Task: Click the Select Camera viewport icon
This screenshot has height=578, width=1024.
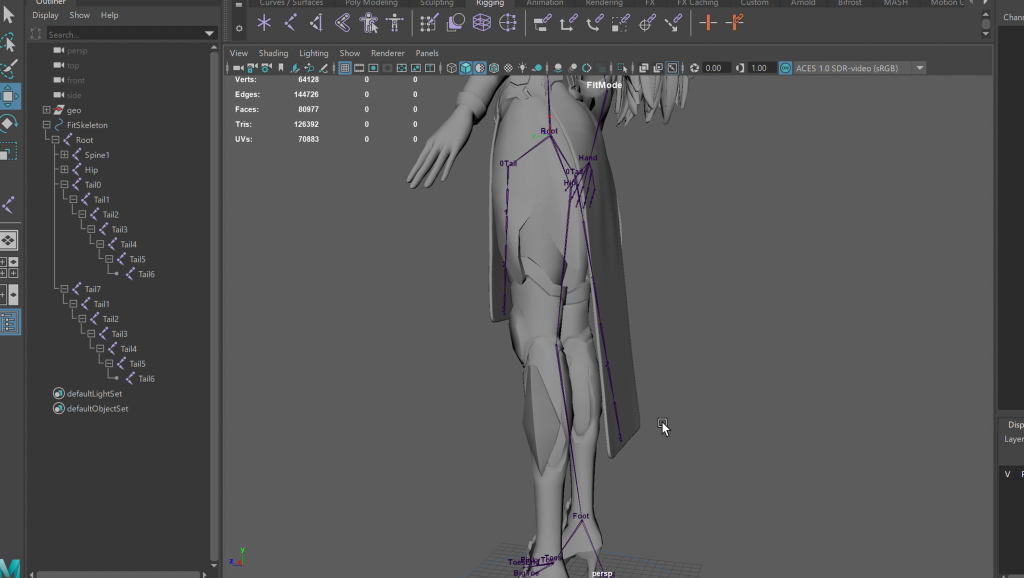Action: pyautogui.click(x=238, y=68)
